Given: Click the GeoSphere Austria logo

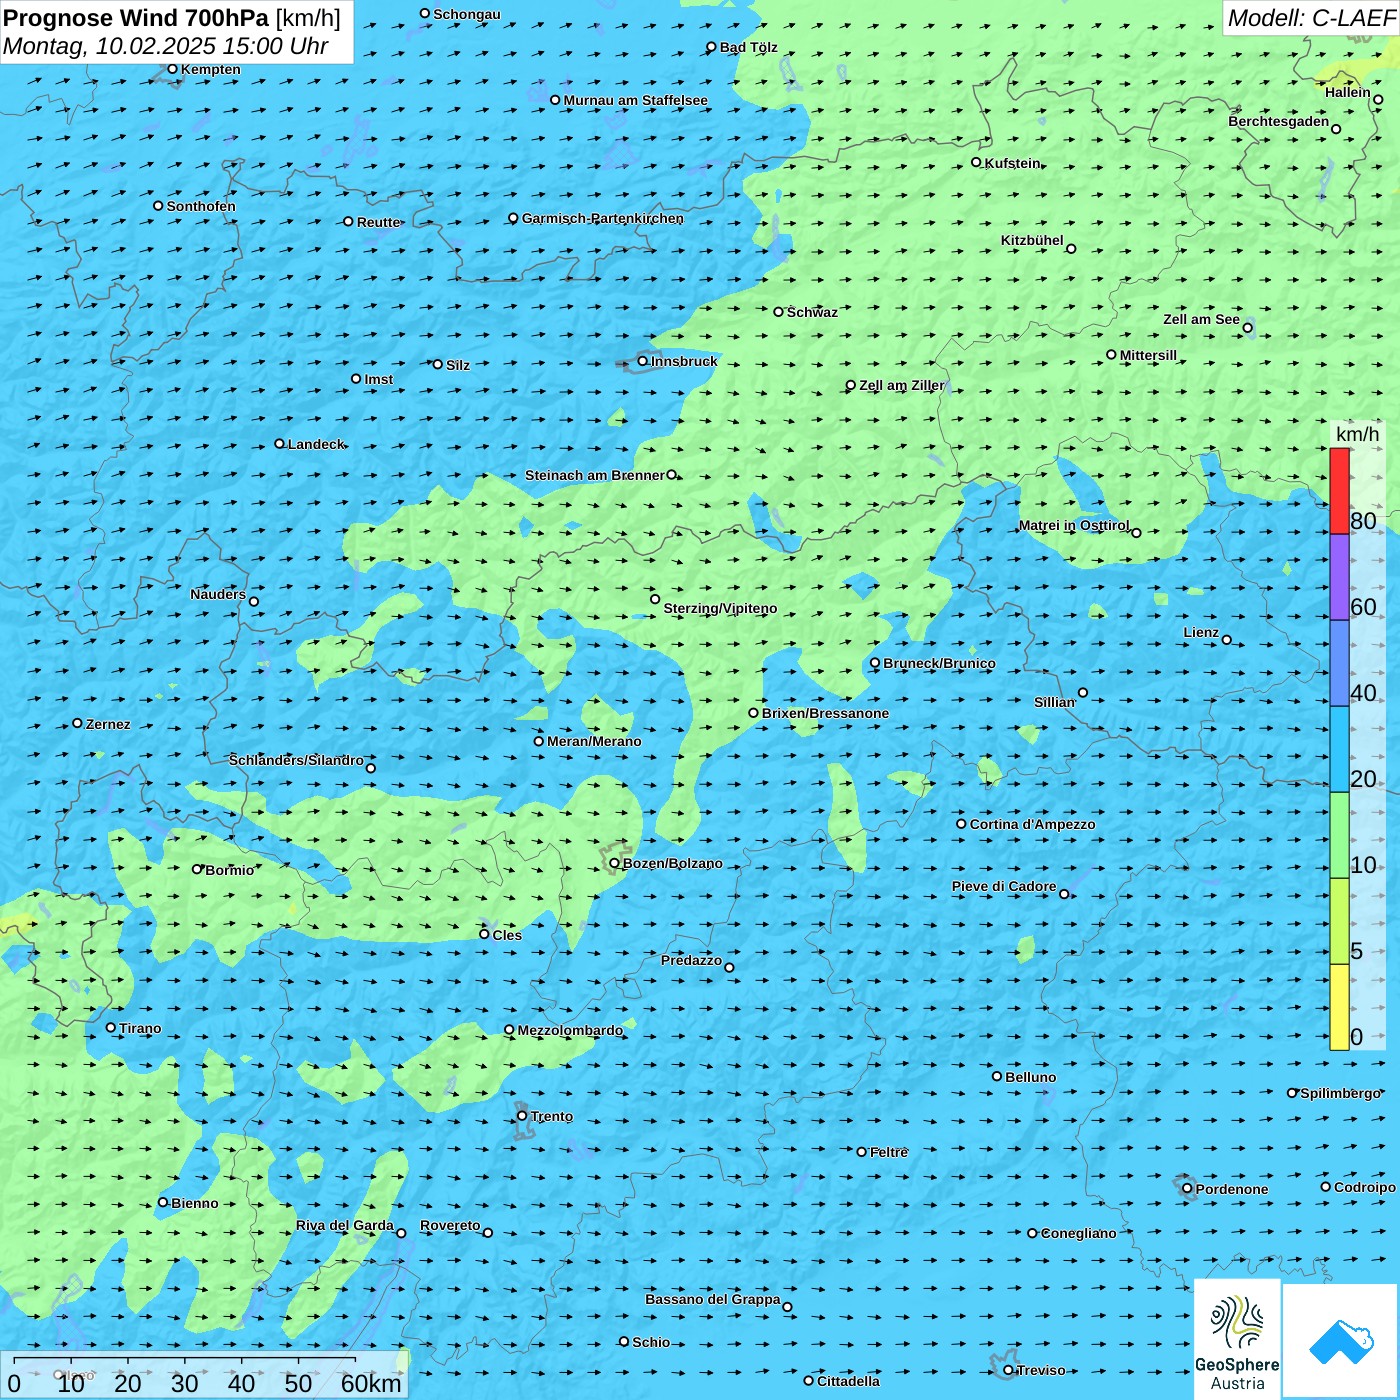Looking at the screenshot, I should pos(1237,1339).
